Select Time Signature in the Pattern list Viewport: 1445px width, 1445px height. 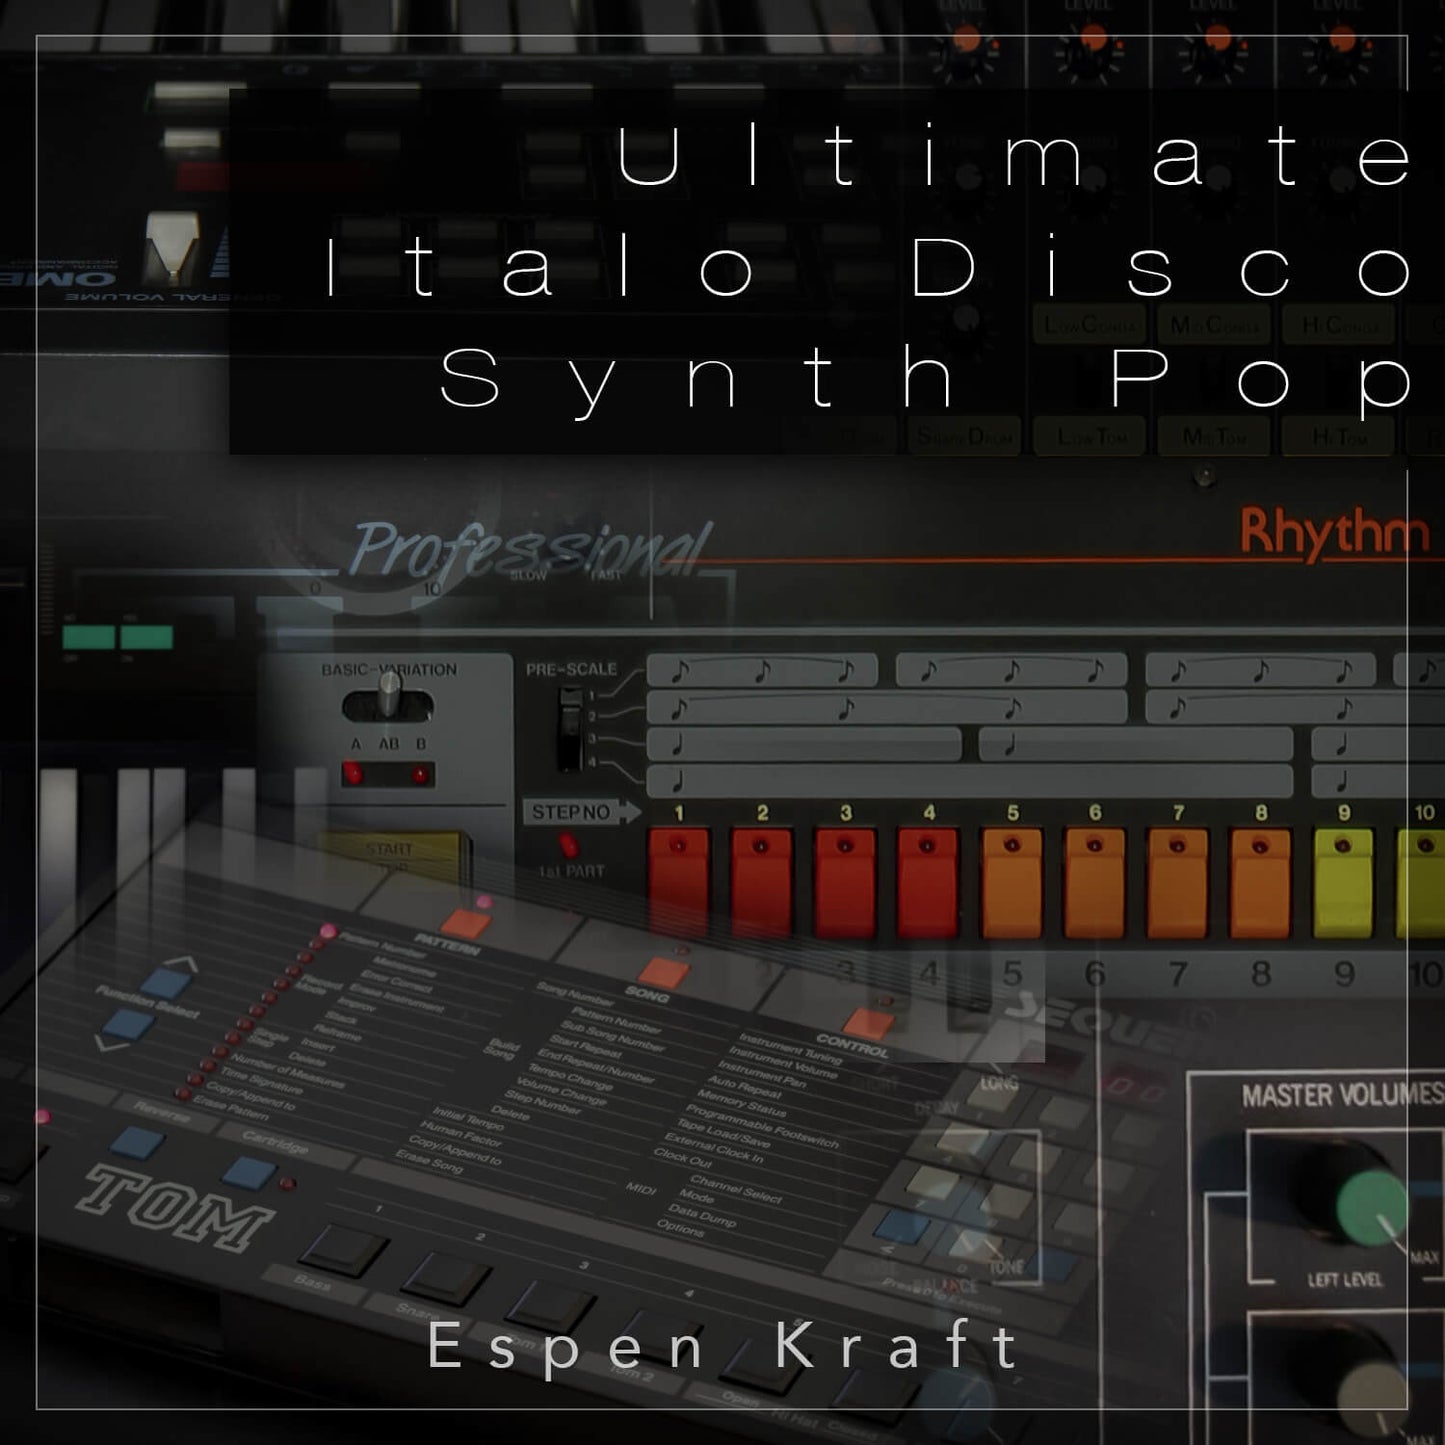pos(261,1080)
